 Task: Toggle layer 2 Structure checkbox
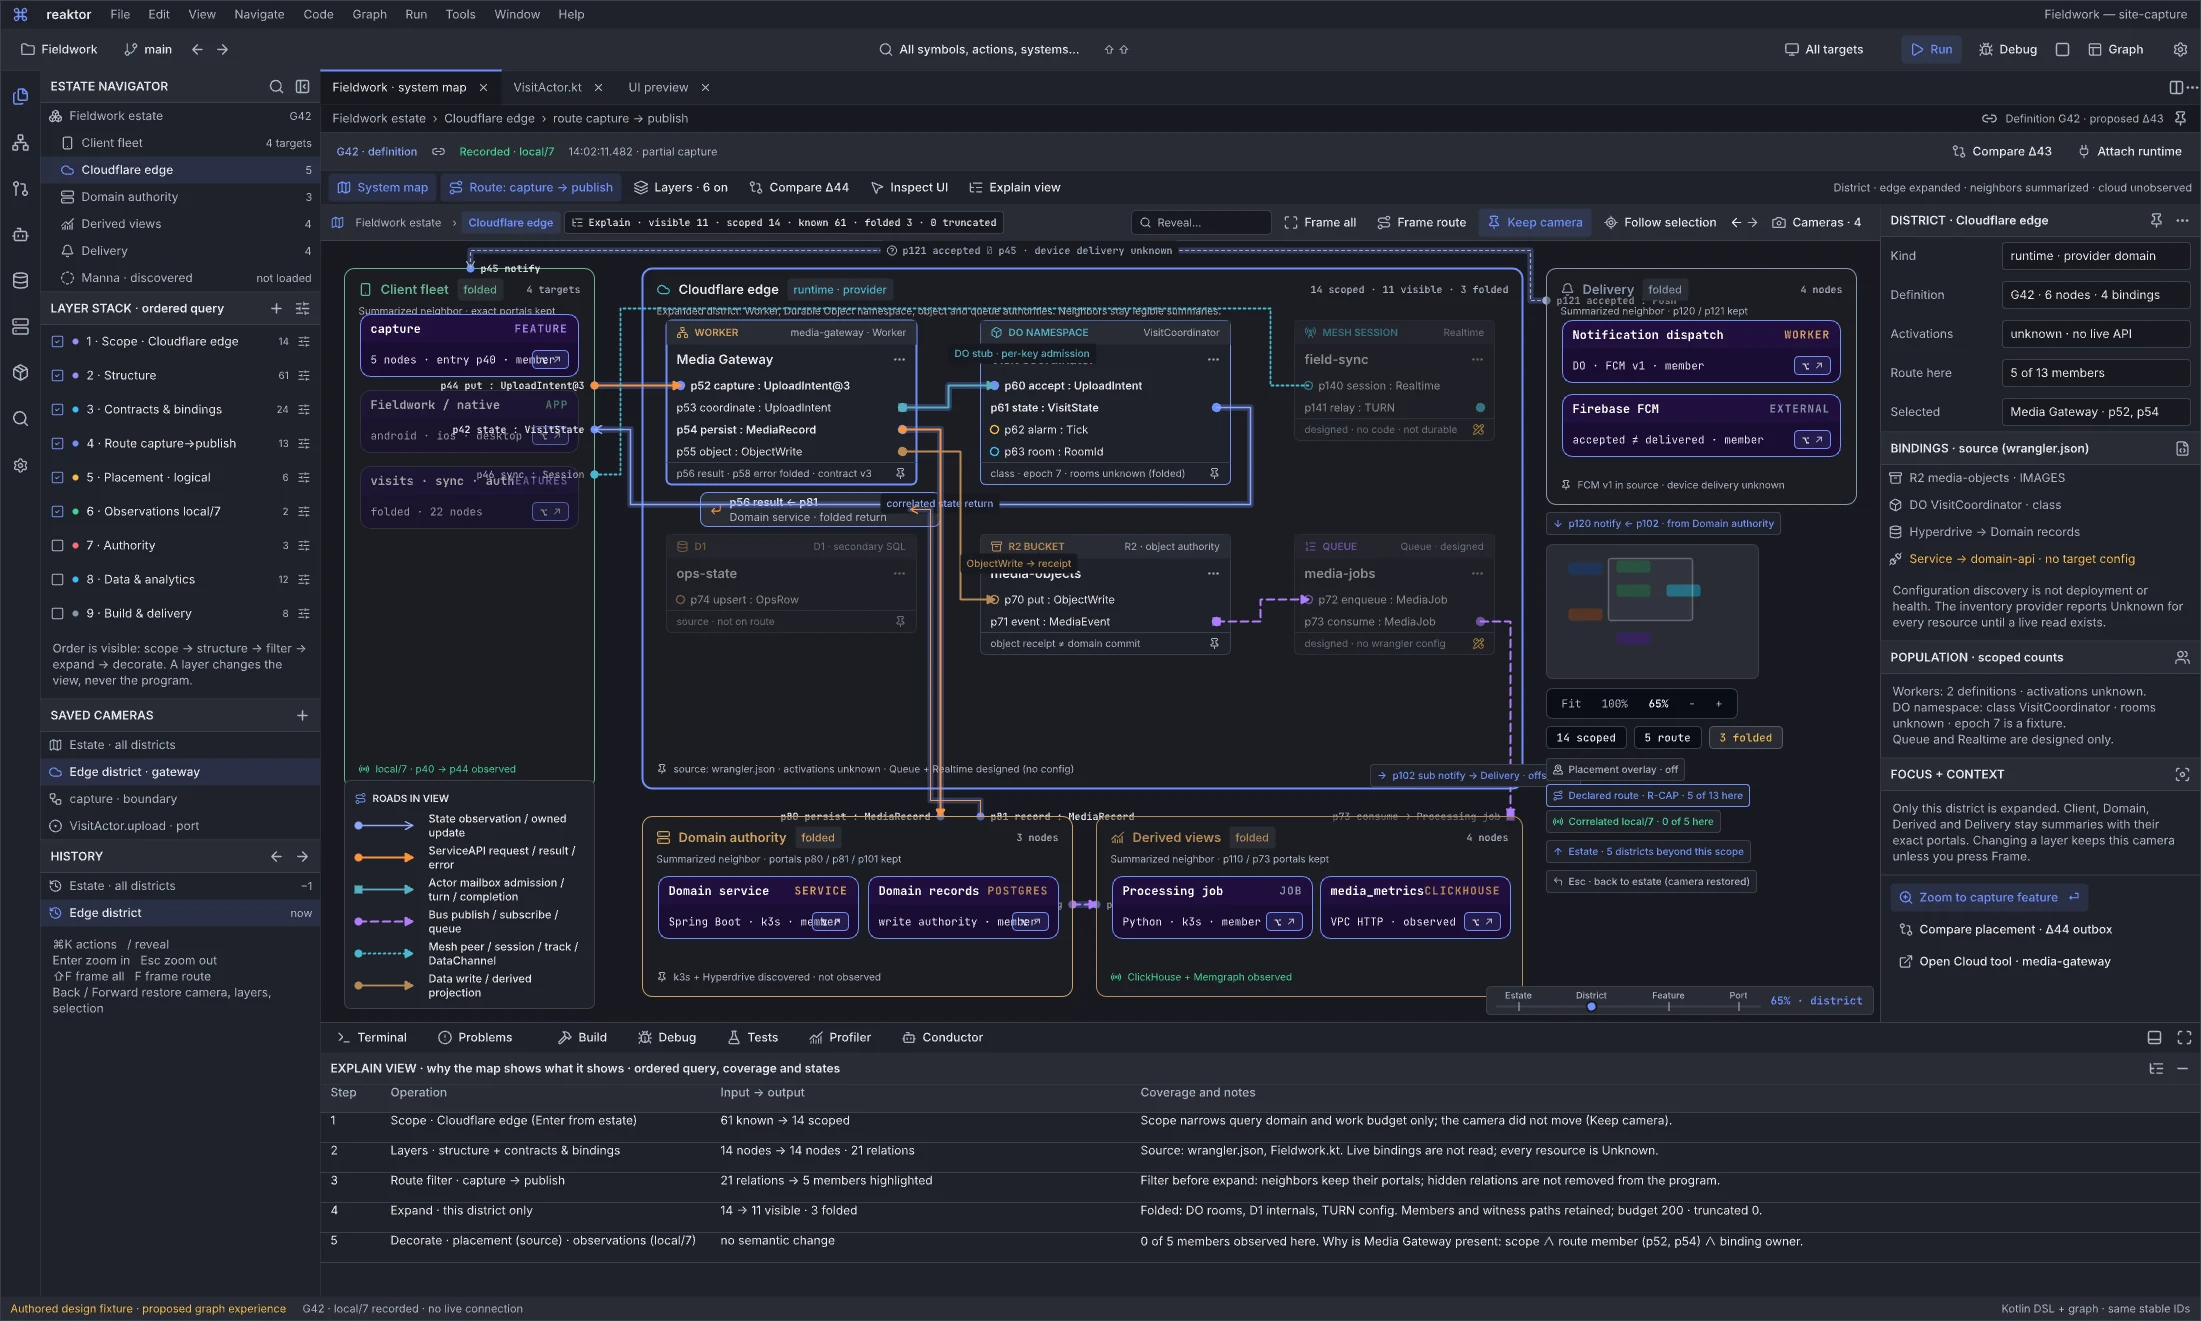pyautogui.click(x=57, y=376)
